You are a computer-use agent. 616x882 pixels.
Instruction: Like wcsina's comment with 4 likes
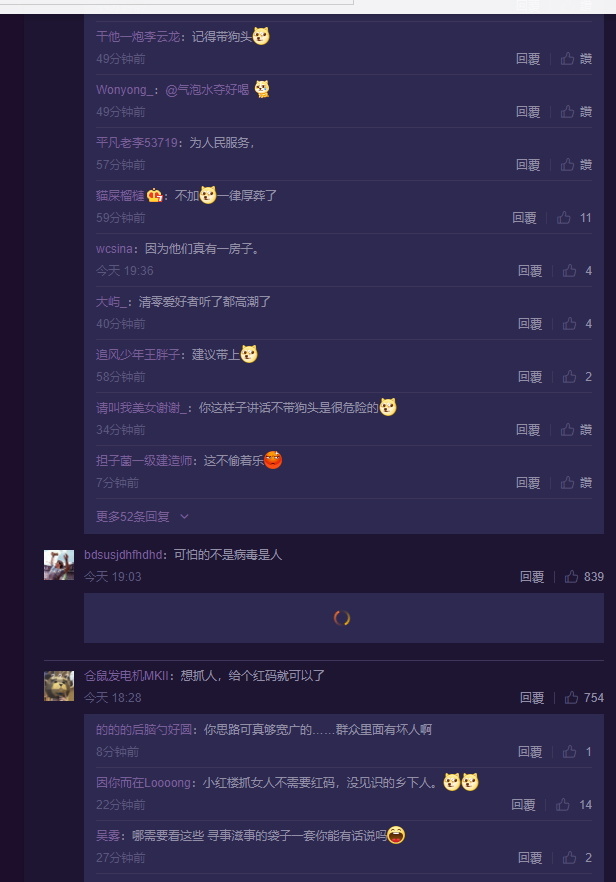pyautogui.click(x=577, y=271)
